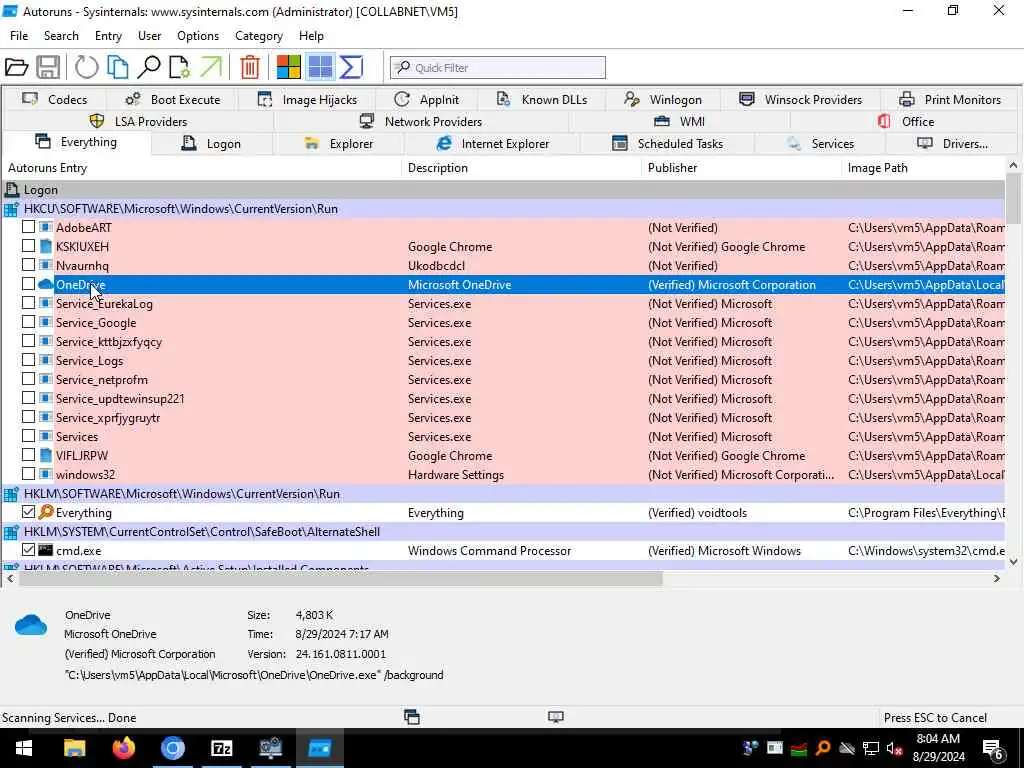Switch to the Scheduled Tasks tab

coord(667,144)
